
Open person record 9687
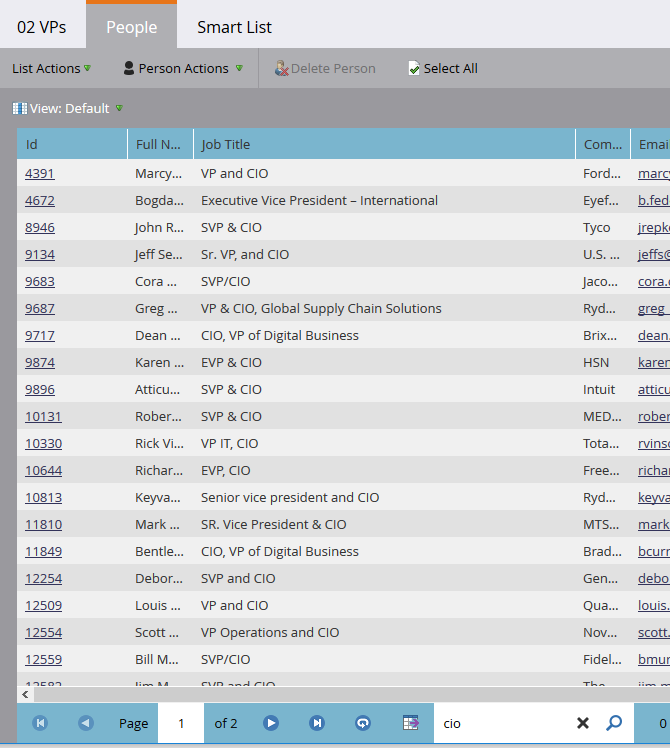click(x=40, y=308)
